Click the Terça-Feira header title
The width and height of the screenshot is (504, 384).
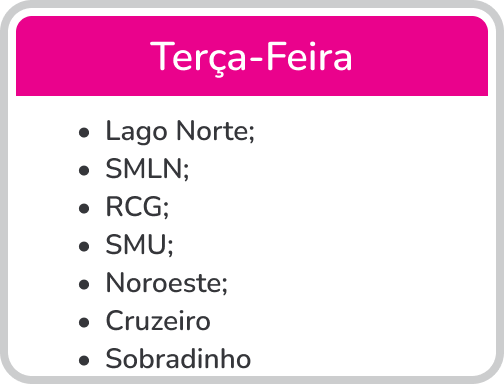[251, 57]
